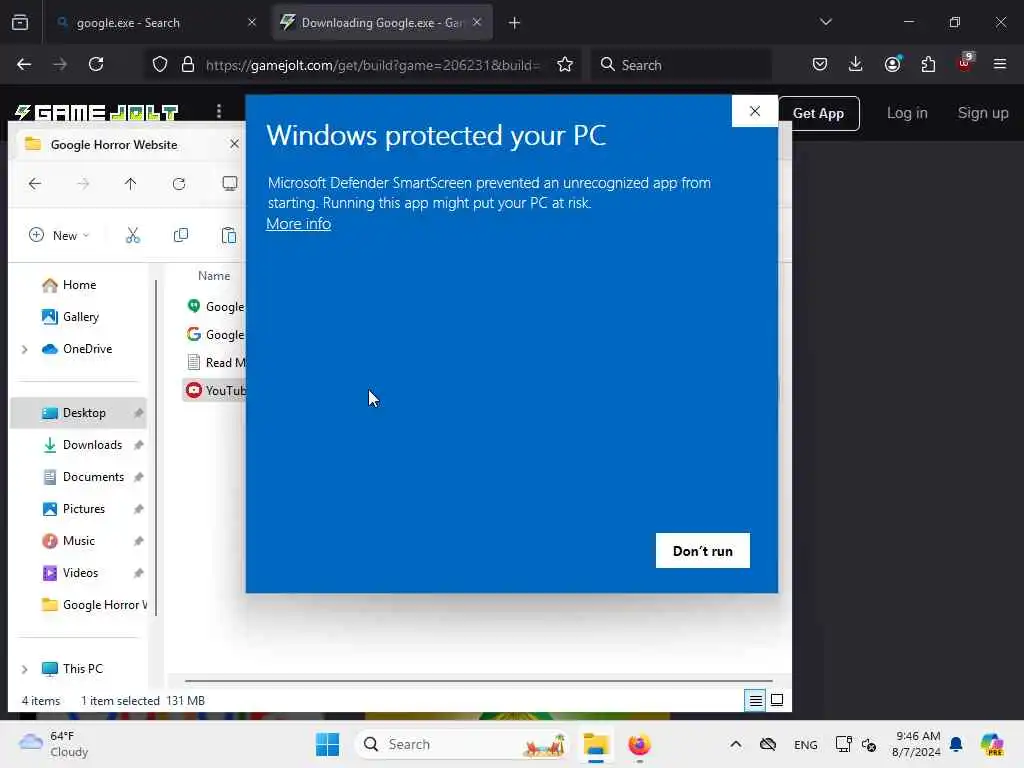Open File Explorer from taskbar
Screen dimensions: 1024x768
point(596,744)
